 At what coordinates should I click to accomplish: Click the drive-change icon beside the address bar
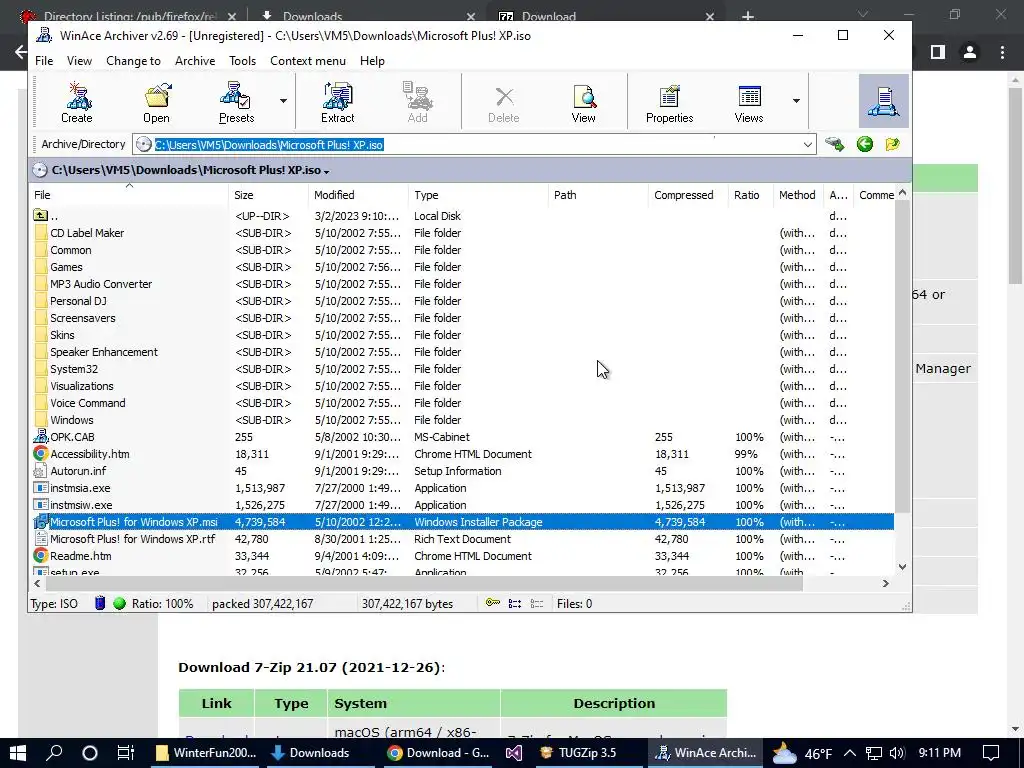tap(835, 144)
